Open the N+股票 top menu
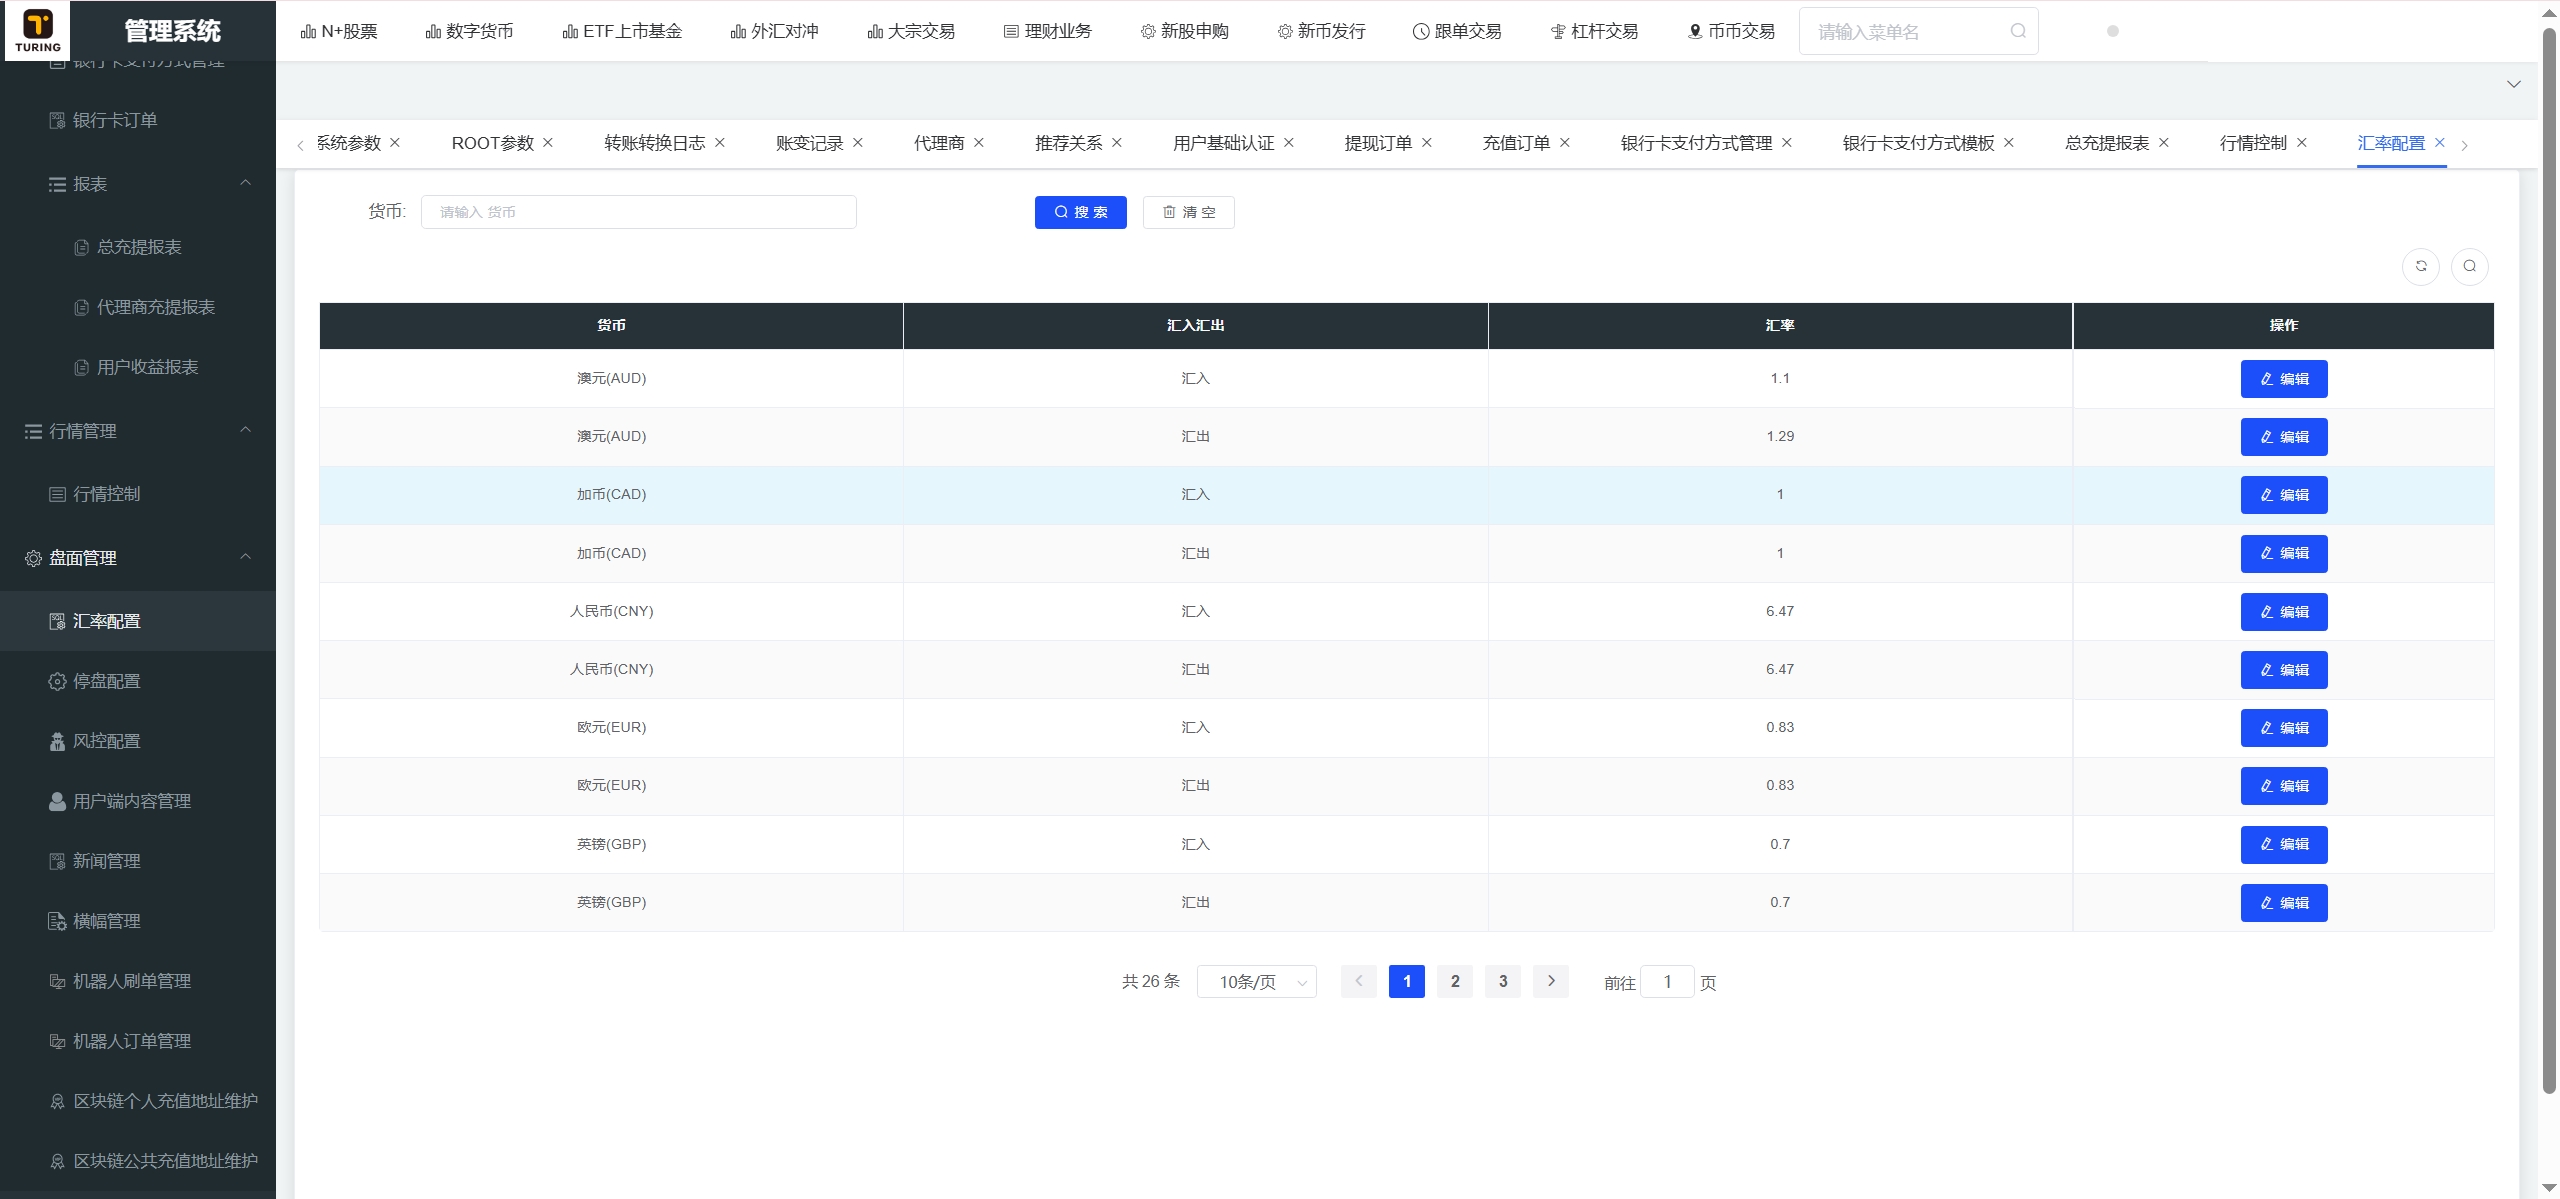Image resolution: width=2560 pixels, height=1199 pixels. pyautogui.click(x=339, y=31)
